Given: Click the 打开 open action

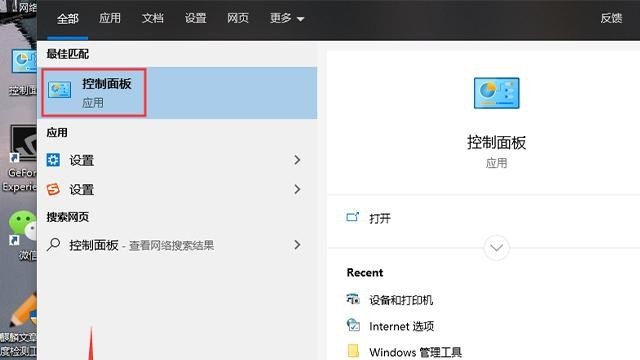Looking at the screenshot, I should tap(380, 218).
